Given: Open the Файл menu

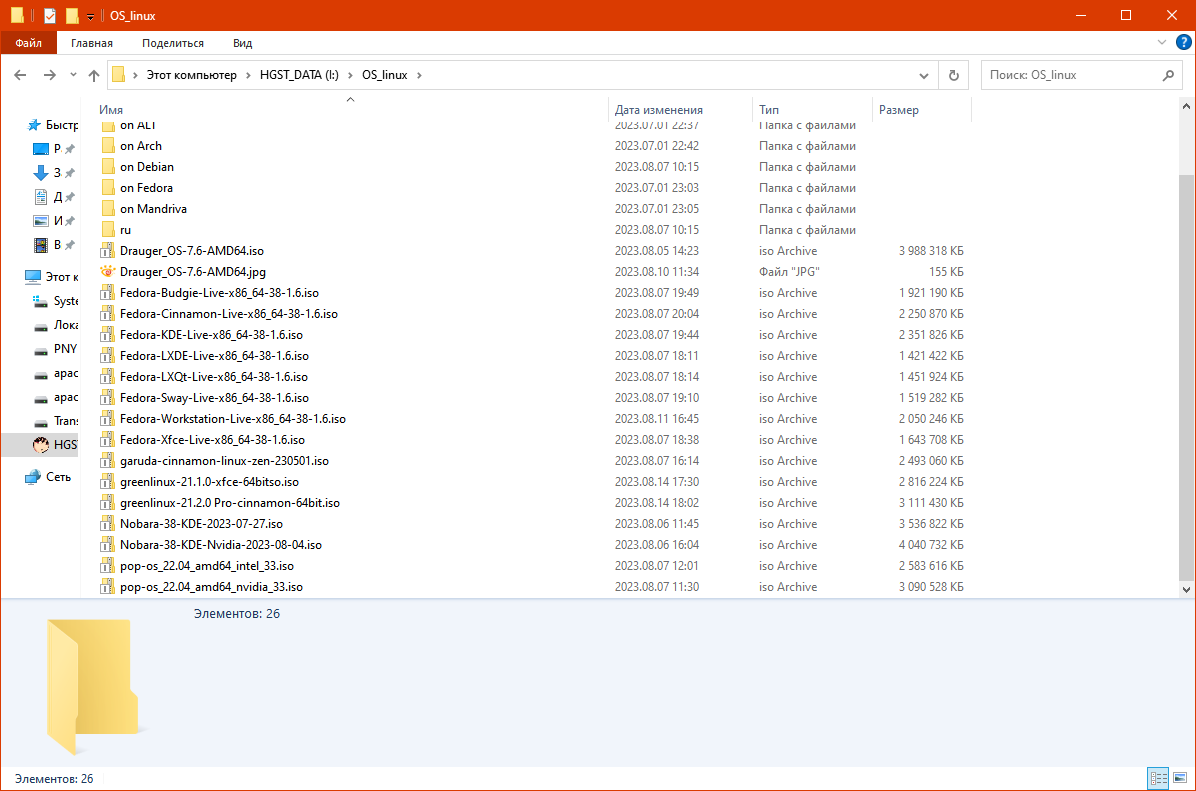Looking at the screenshot, I should [29, 43].
